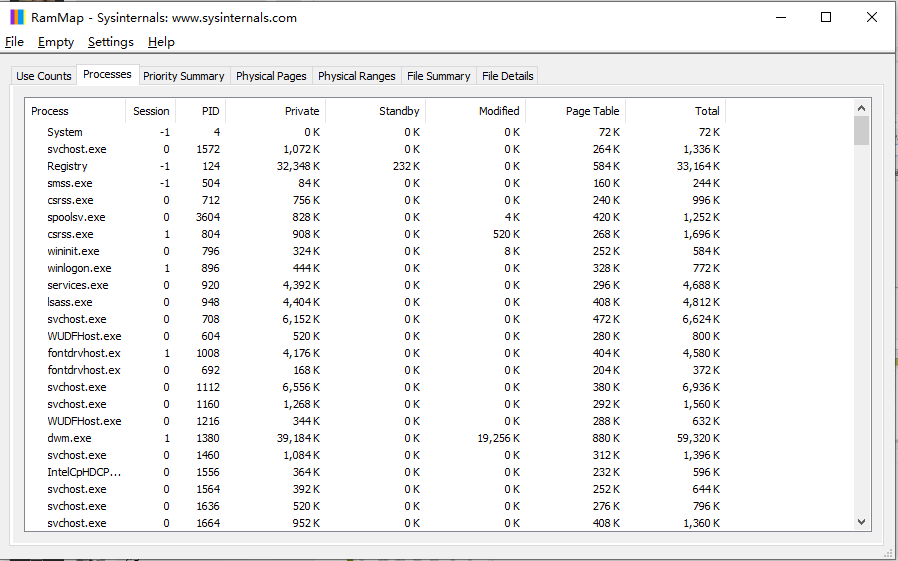Open the Help menu
The image size is (898, 561).
(161, 42)
